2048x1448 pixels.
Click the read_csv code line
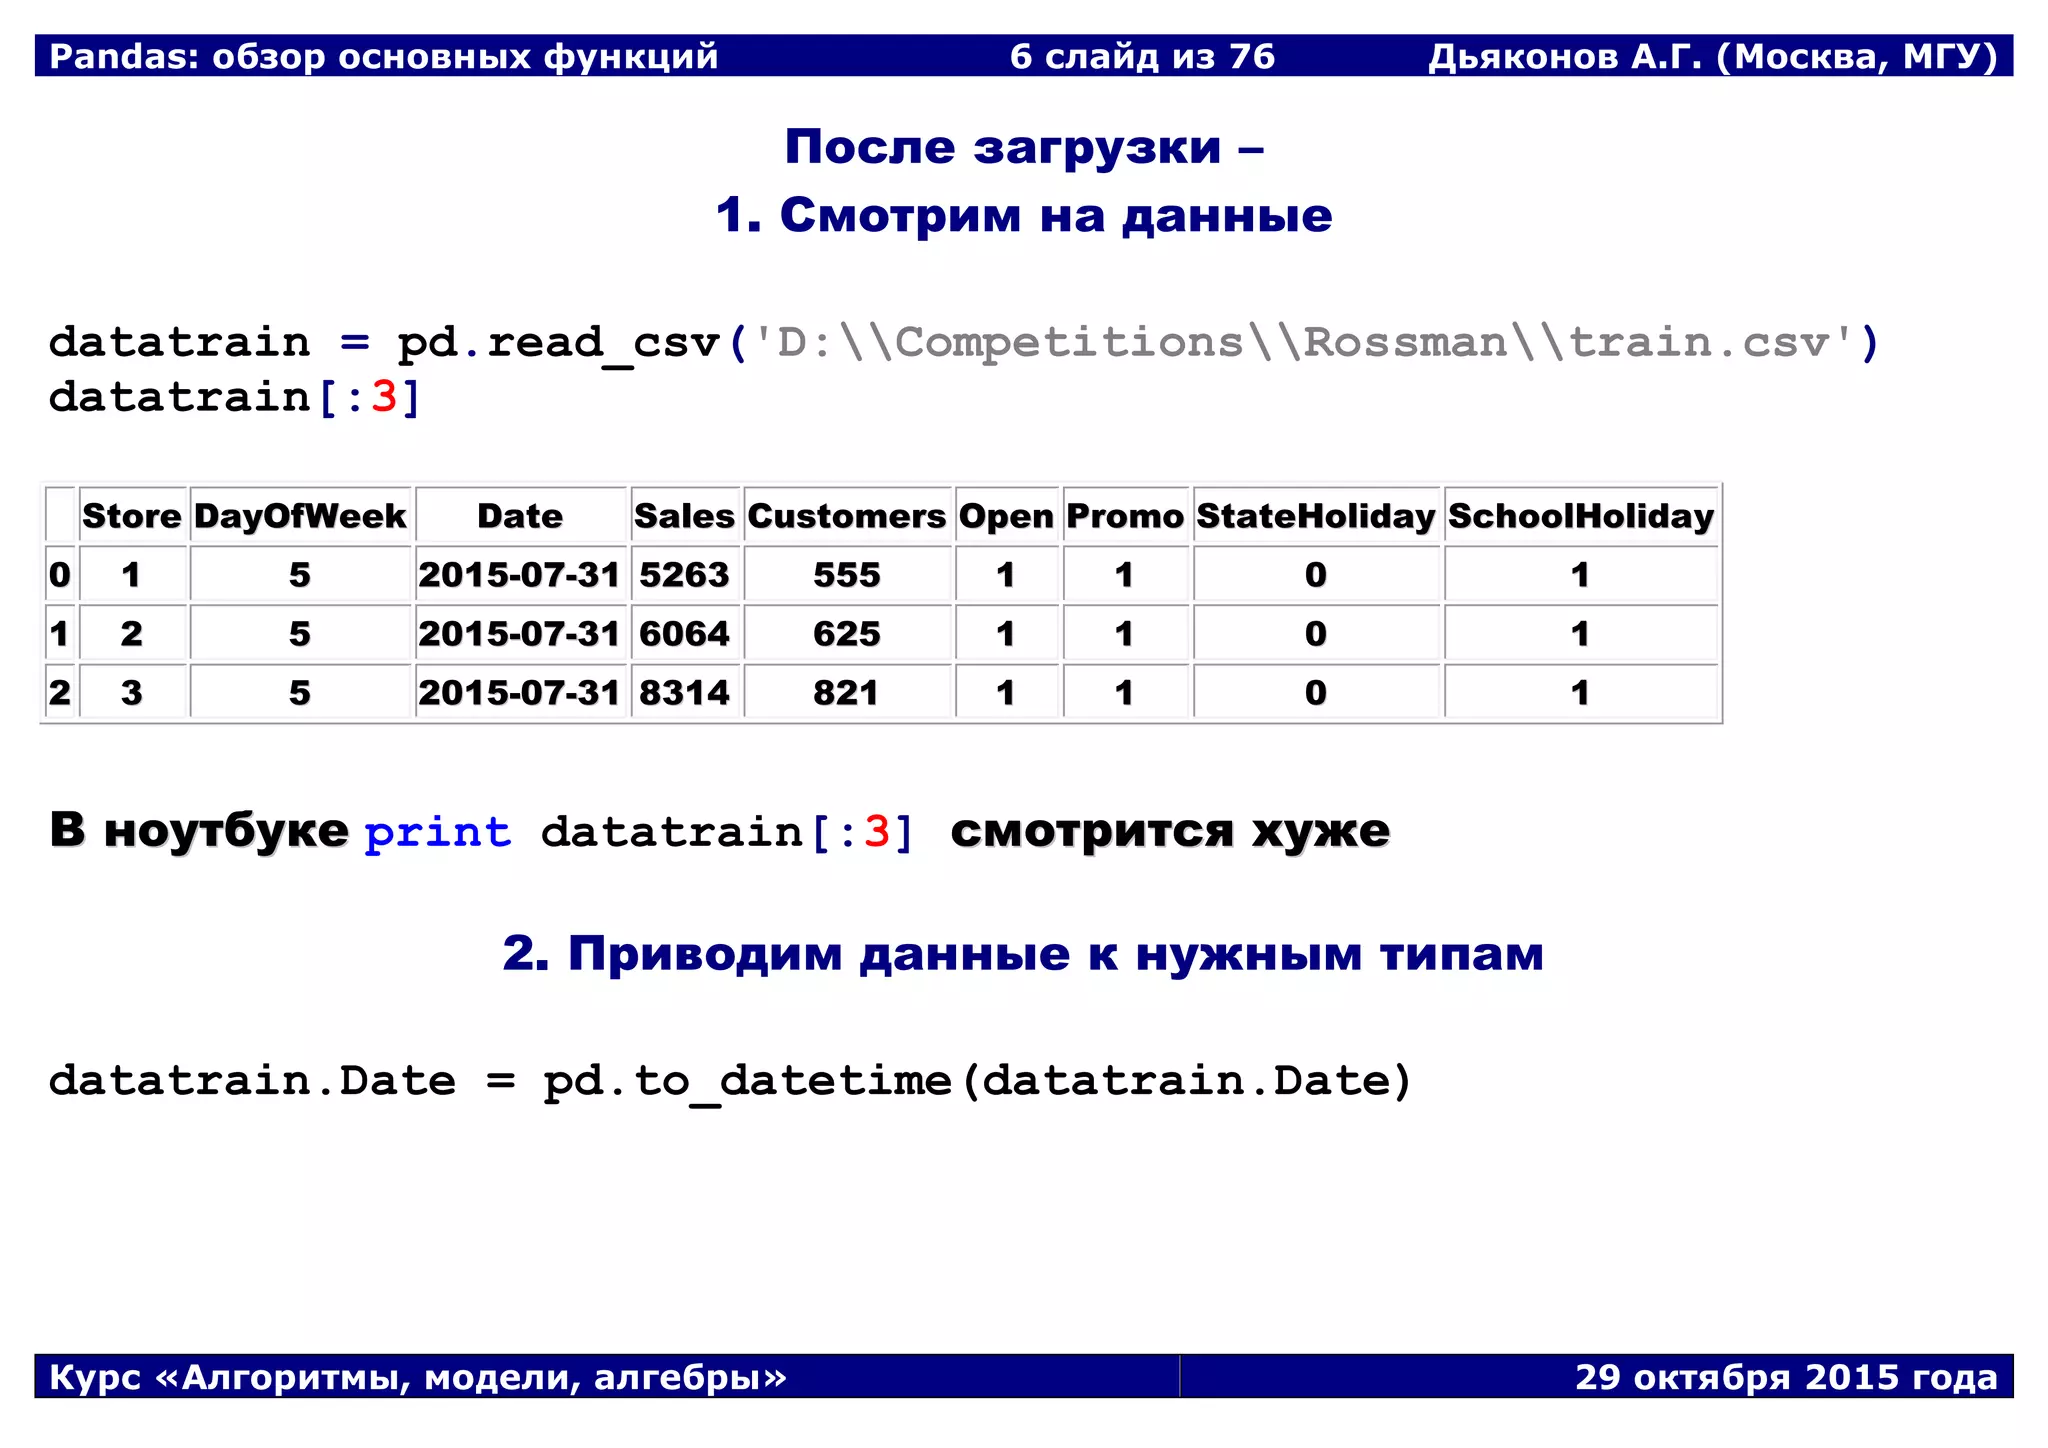click(965, 344)
